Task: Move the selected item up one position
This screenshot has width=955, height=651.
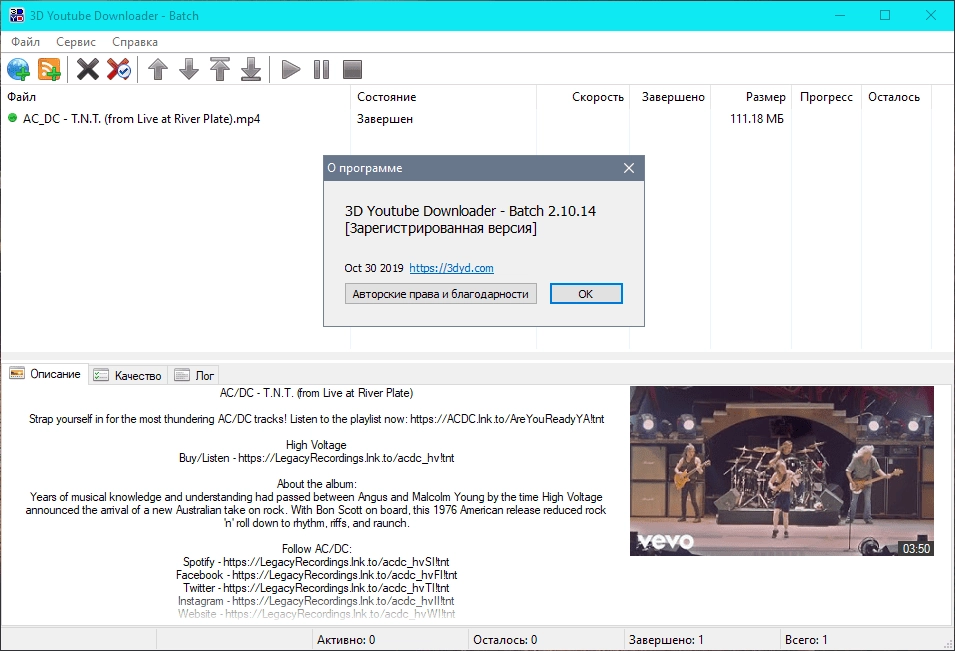Action: pyautogui.click(x=158, y=69)
